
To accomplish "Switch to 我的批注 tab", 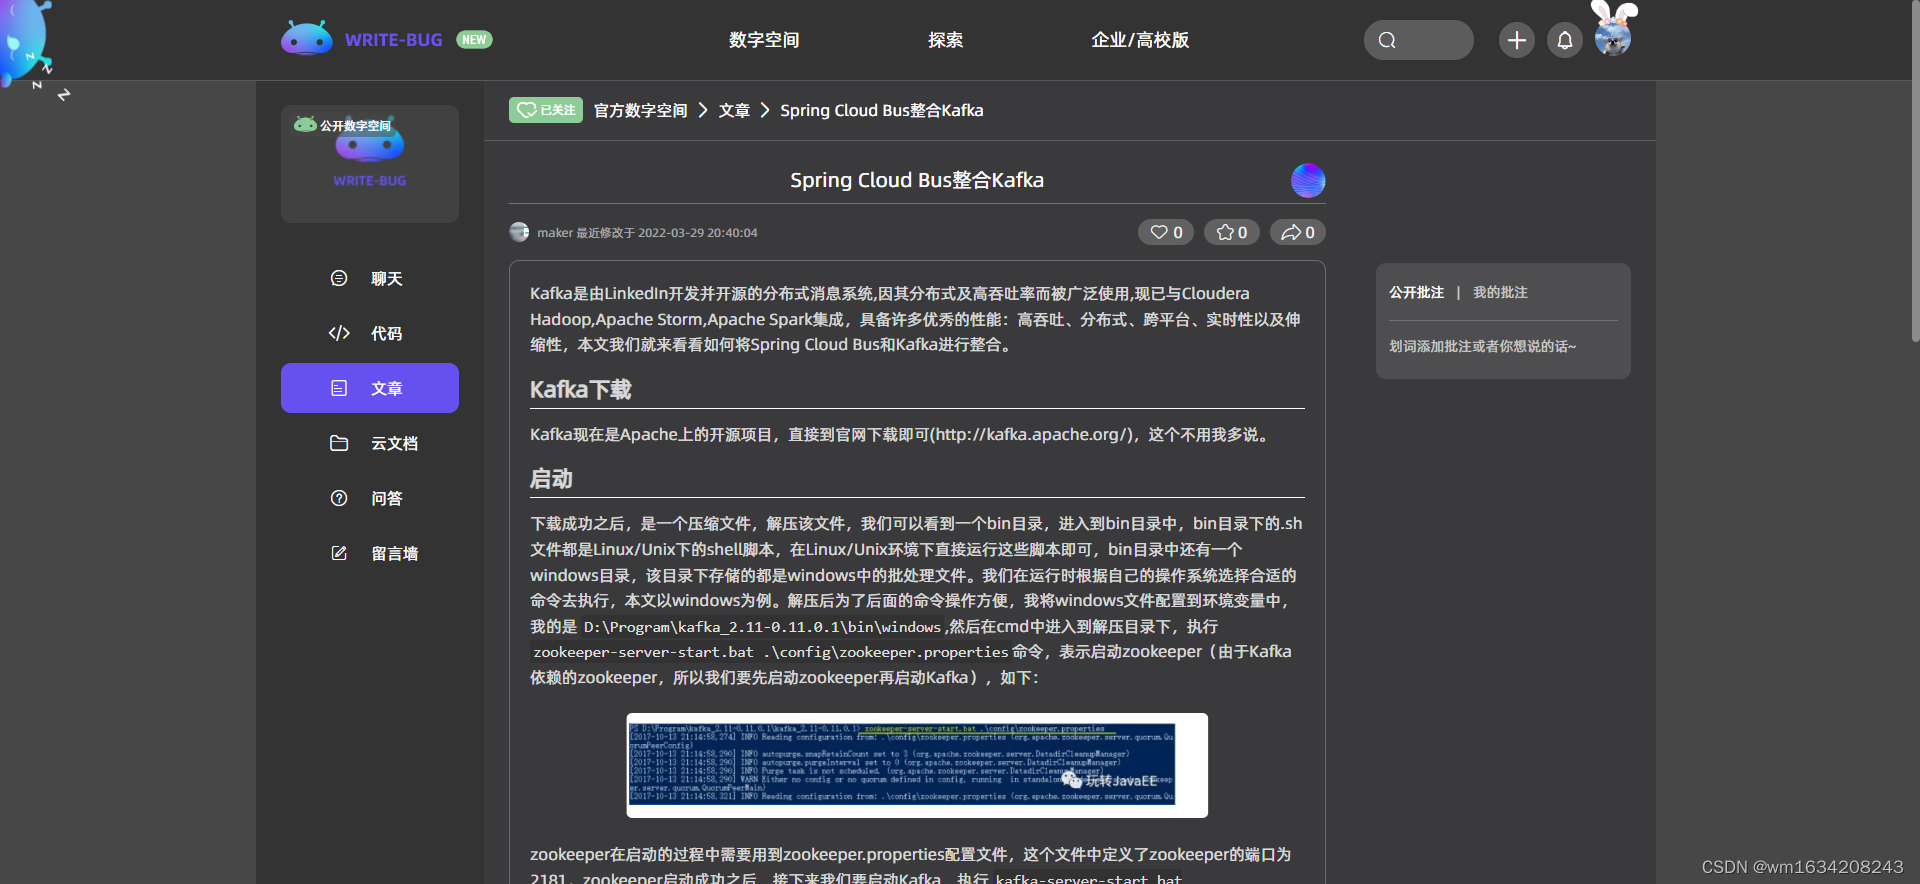I will click(1500, 292).
